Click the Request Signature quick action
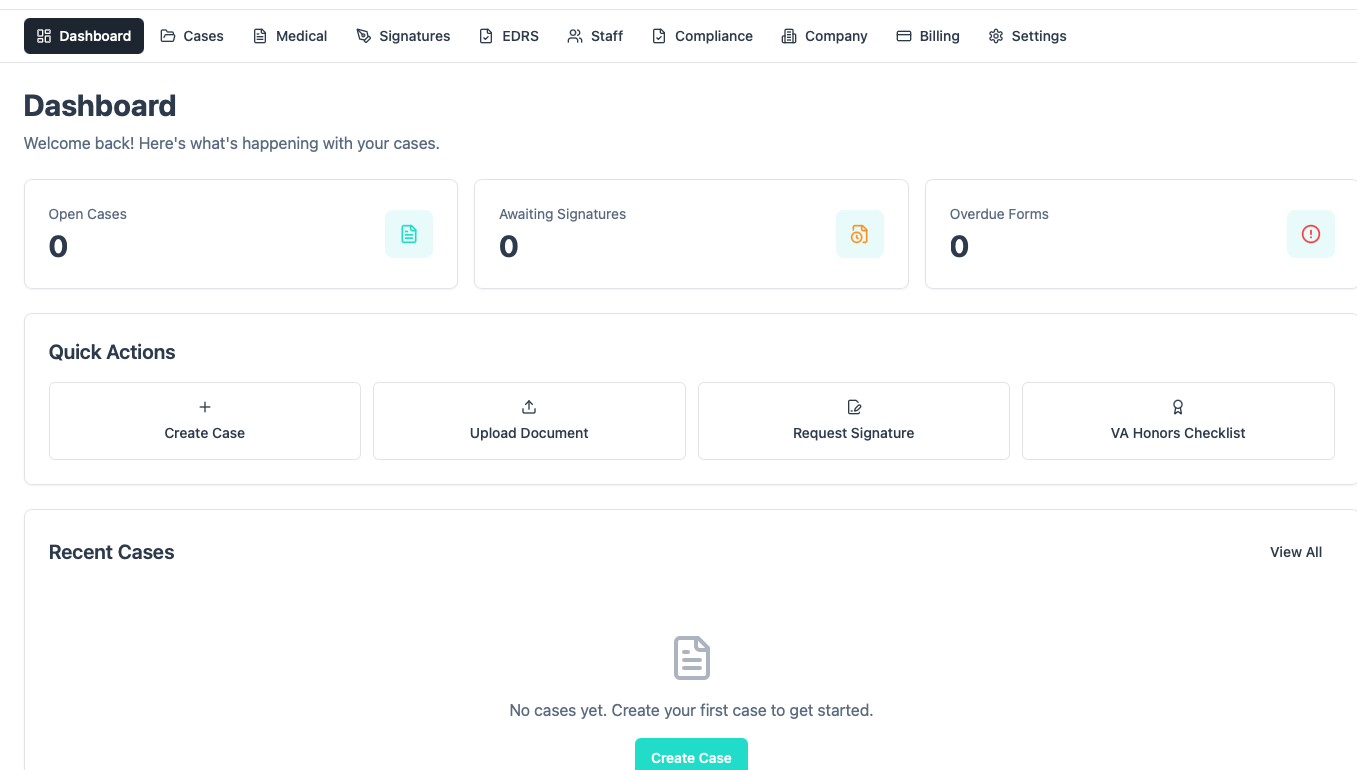The height and width of the screenshot is (770, 1357). coord(853,420)
